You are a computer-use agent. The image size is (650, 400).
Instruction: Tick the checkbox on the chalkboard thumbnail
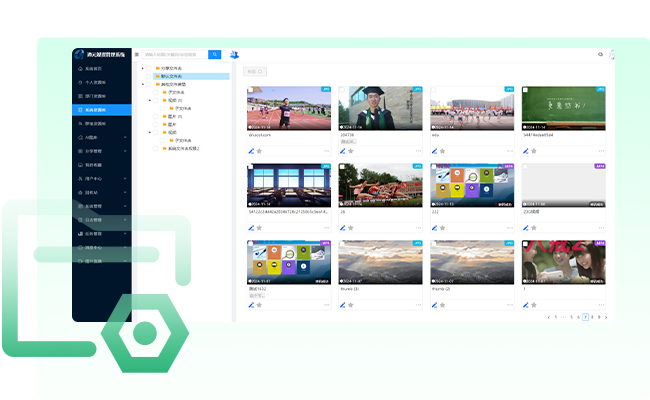pos(526,91)
